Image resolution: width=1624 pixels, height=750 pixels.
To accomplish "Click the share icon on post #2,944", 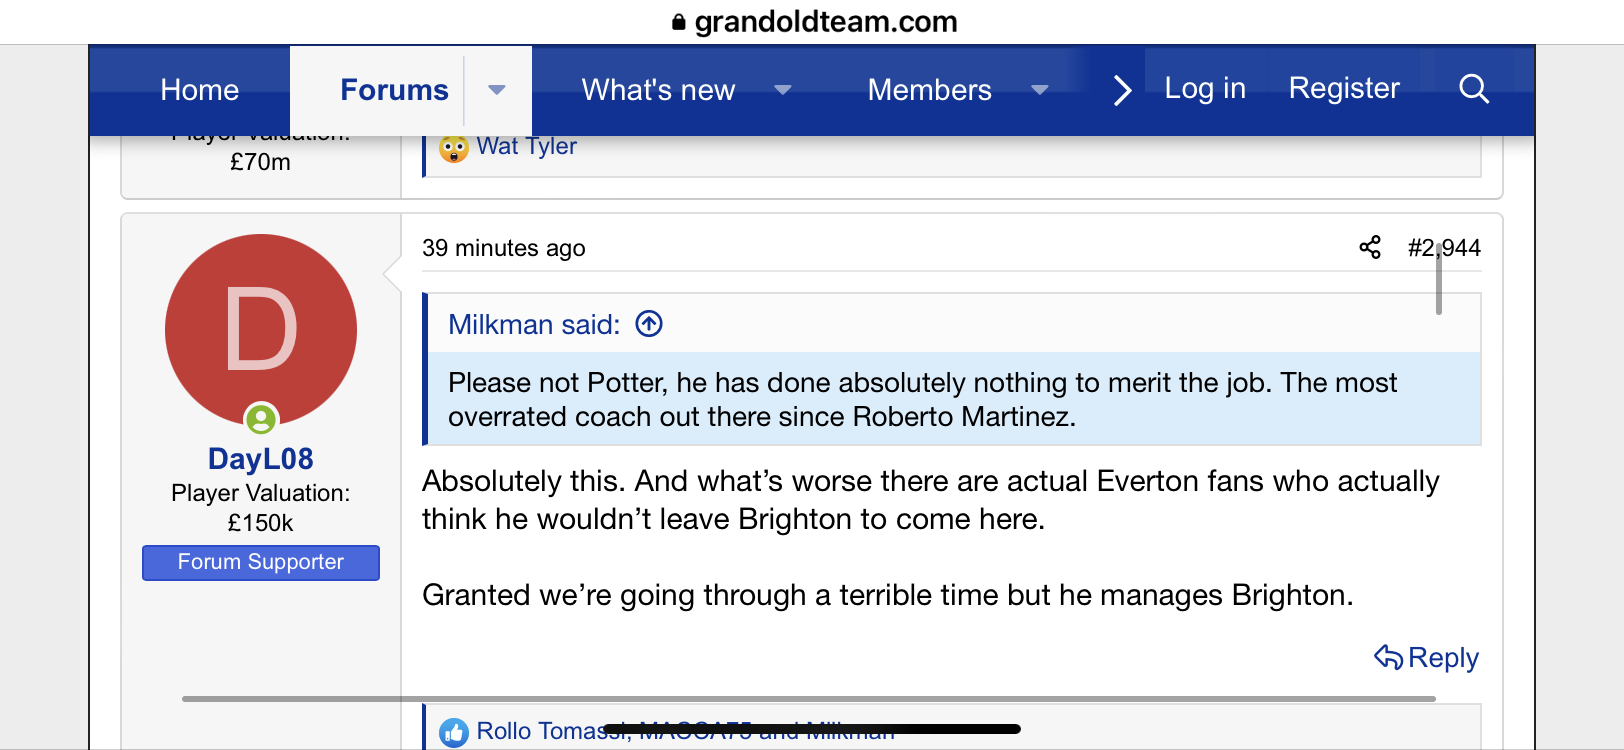I will (x=1370, y=247).
